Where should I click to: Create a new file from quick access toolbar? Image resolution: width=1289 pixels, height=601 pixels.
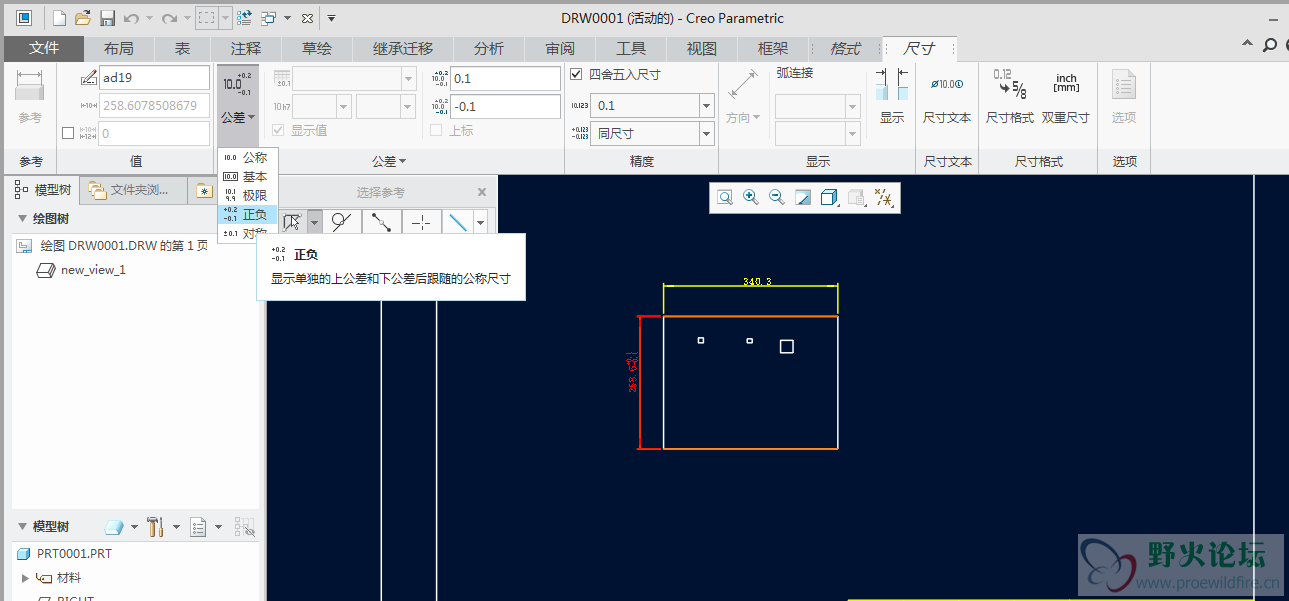59,18
